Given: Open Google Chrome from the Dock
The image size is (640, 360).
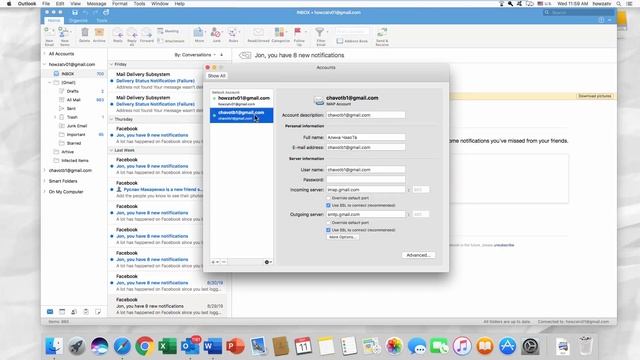Looking at the screenshot, I should coord(144,346).
